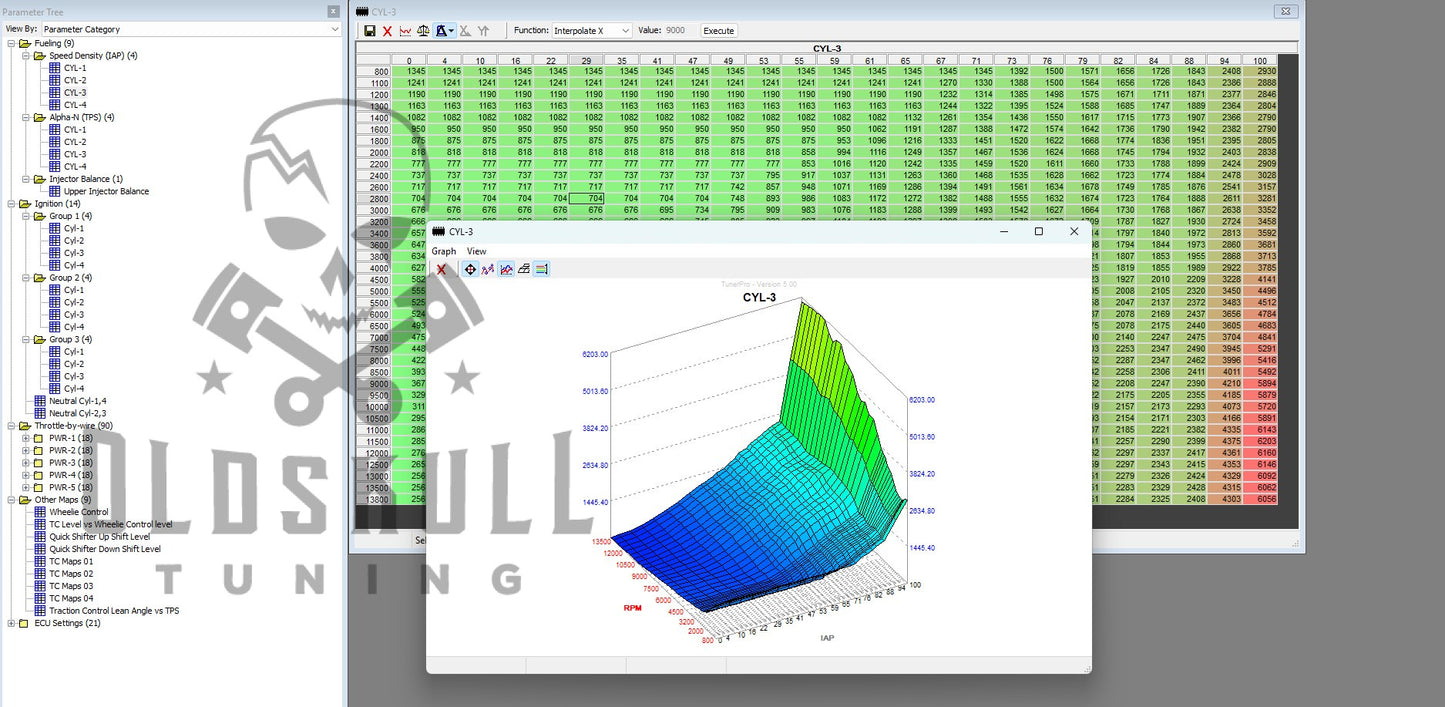Open the Graph menu in graph window
1445x707 pixels.
pyautogui.click(x=444, y=251)
